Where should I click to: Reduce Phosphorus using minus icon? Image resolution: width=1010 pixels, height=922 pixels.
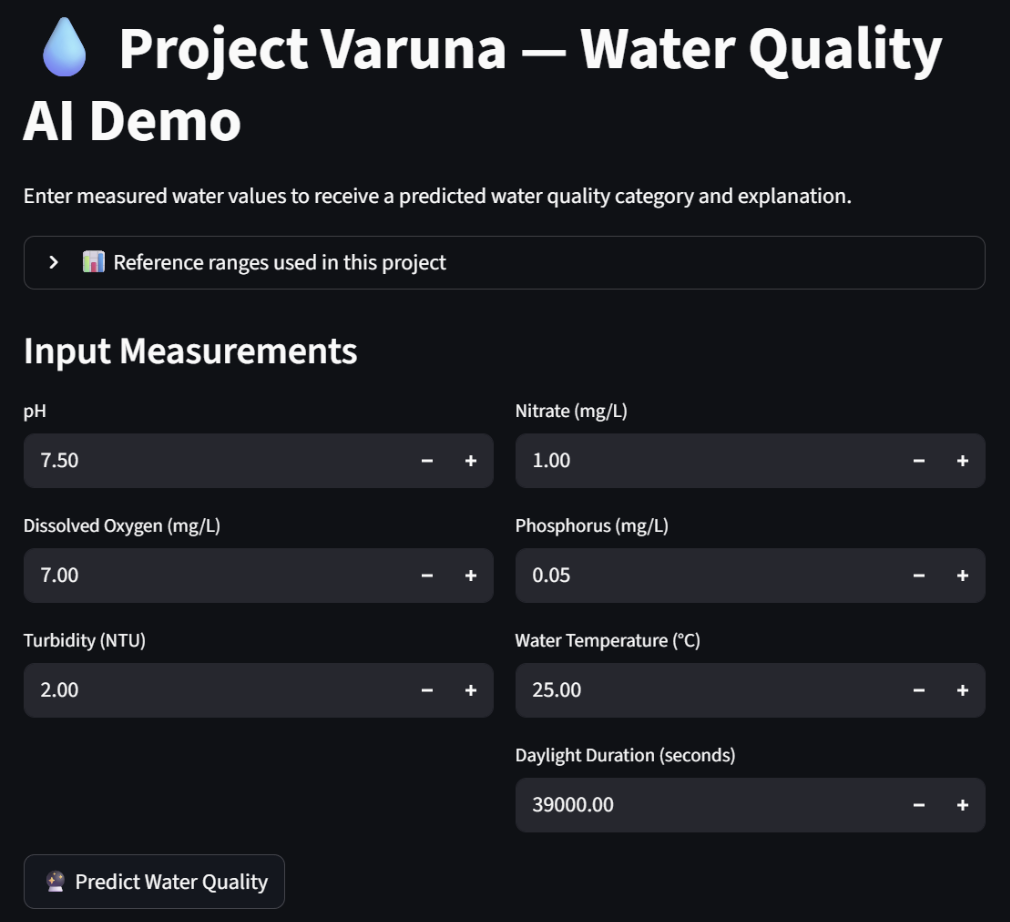click(x=919, y=576)
